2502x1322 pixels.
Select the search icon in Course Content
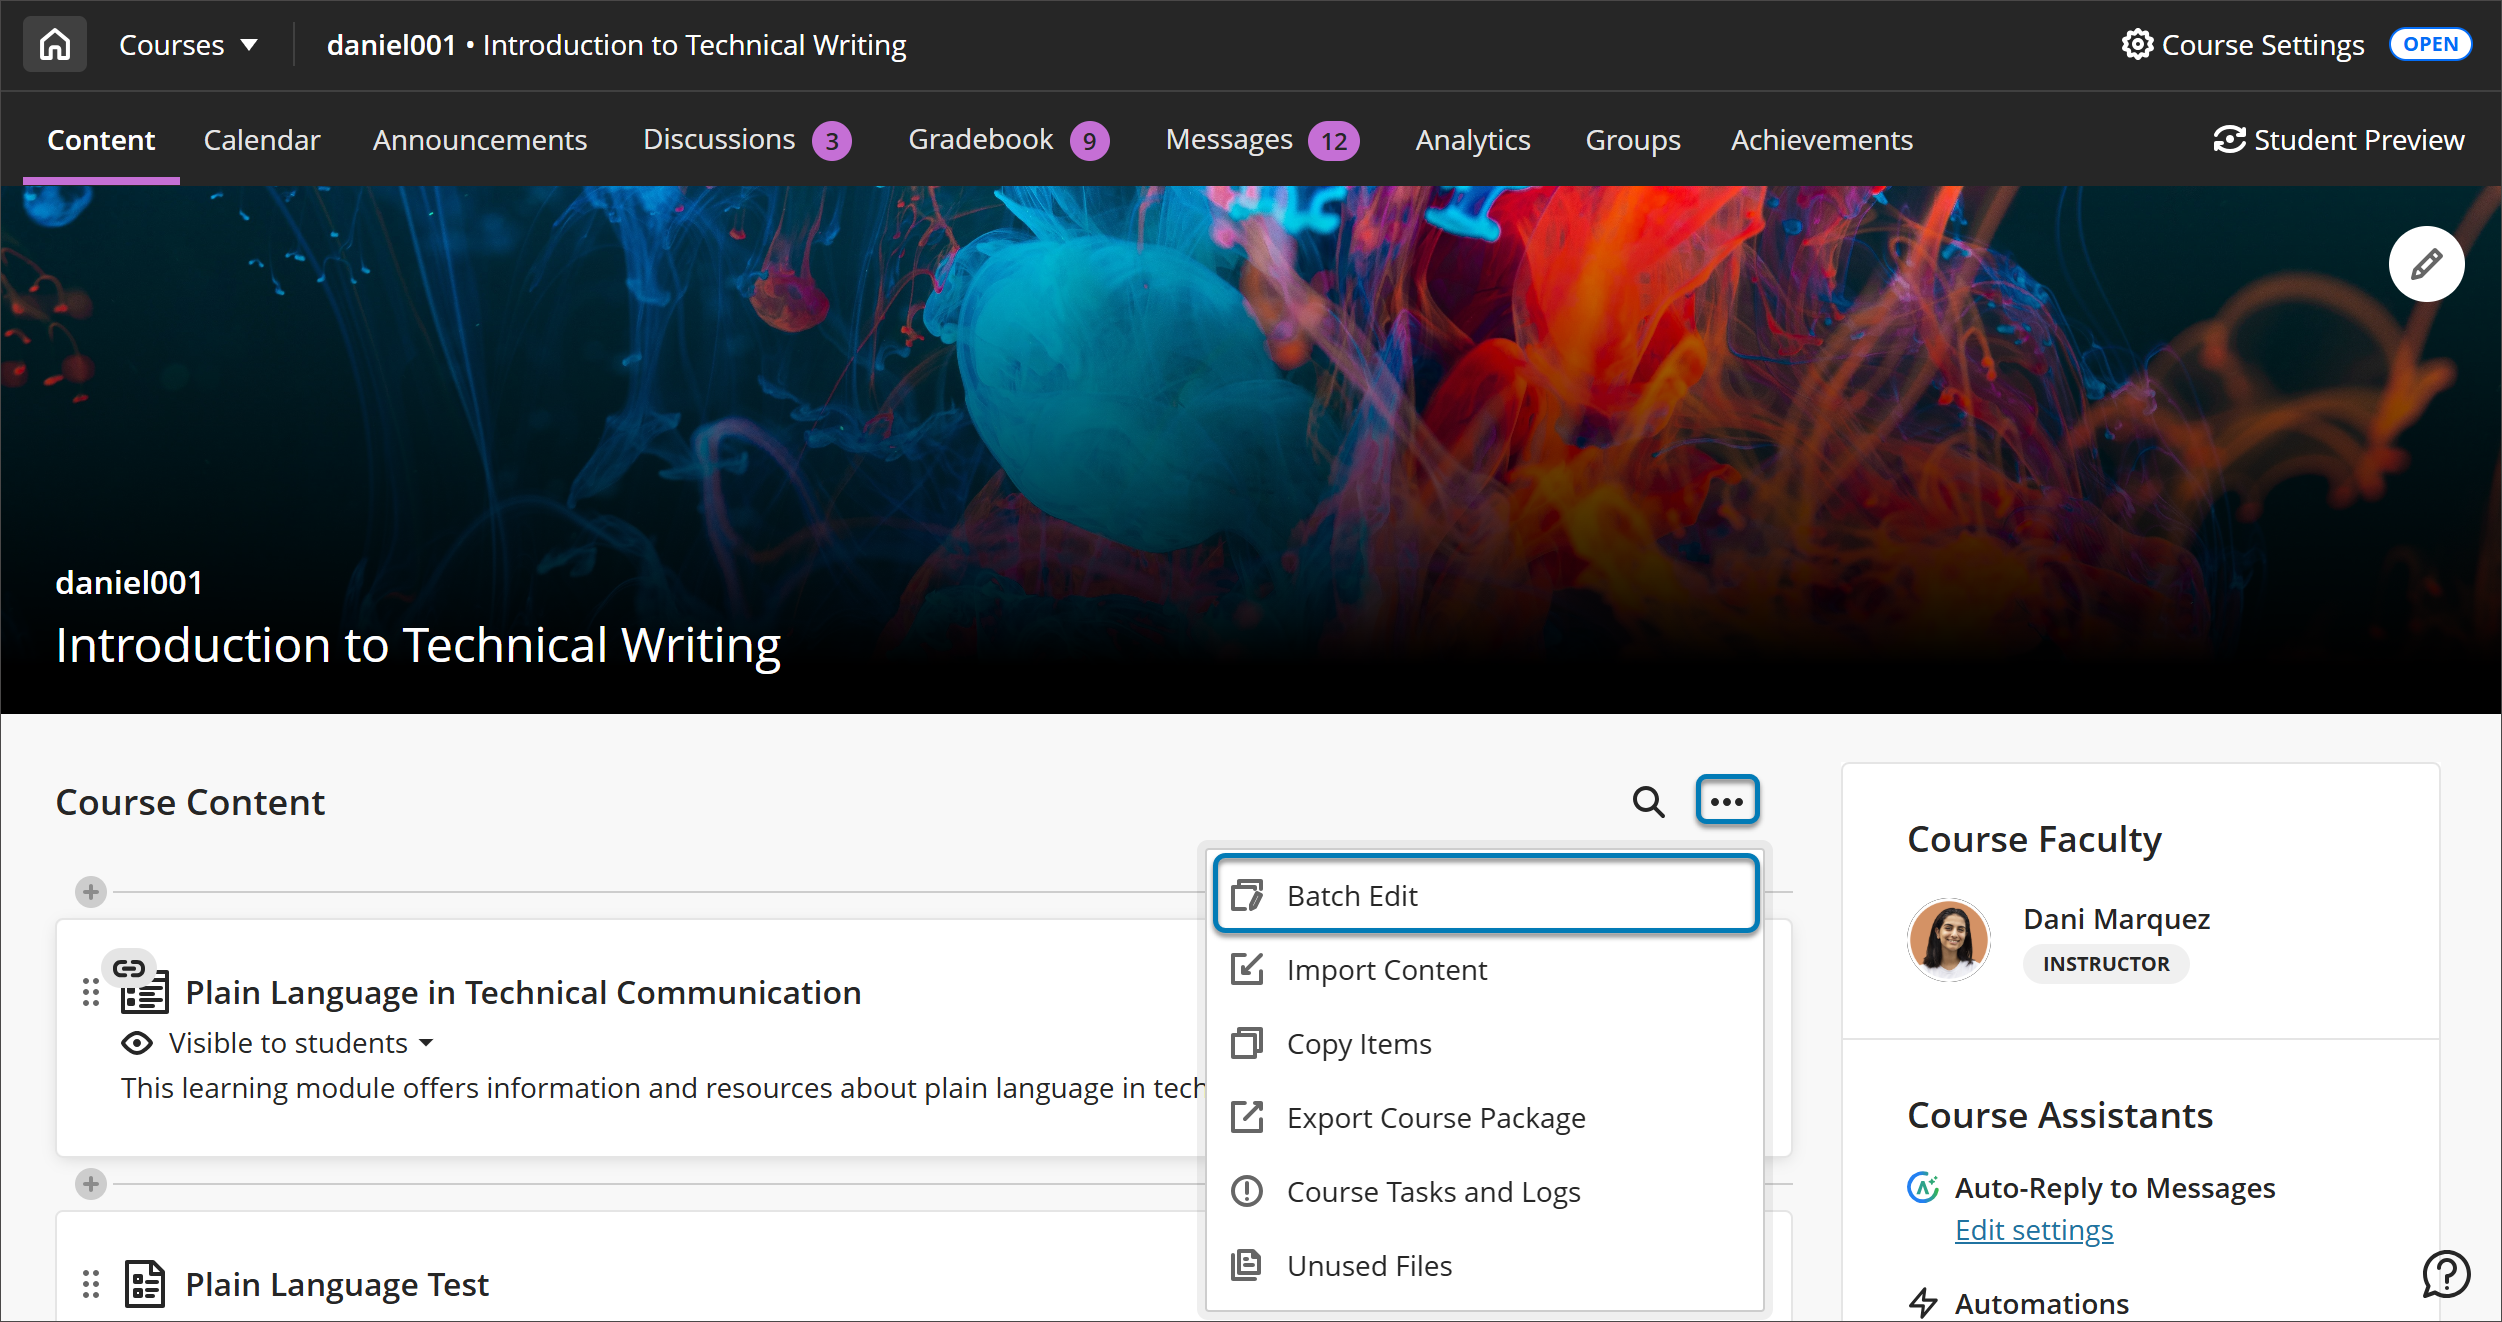click(1648, 801)
